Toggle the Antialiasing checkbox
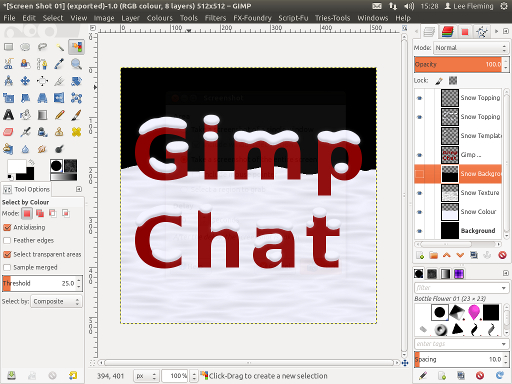The image size is (512, 384). (x=7, y=227)
